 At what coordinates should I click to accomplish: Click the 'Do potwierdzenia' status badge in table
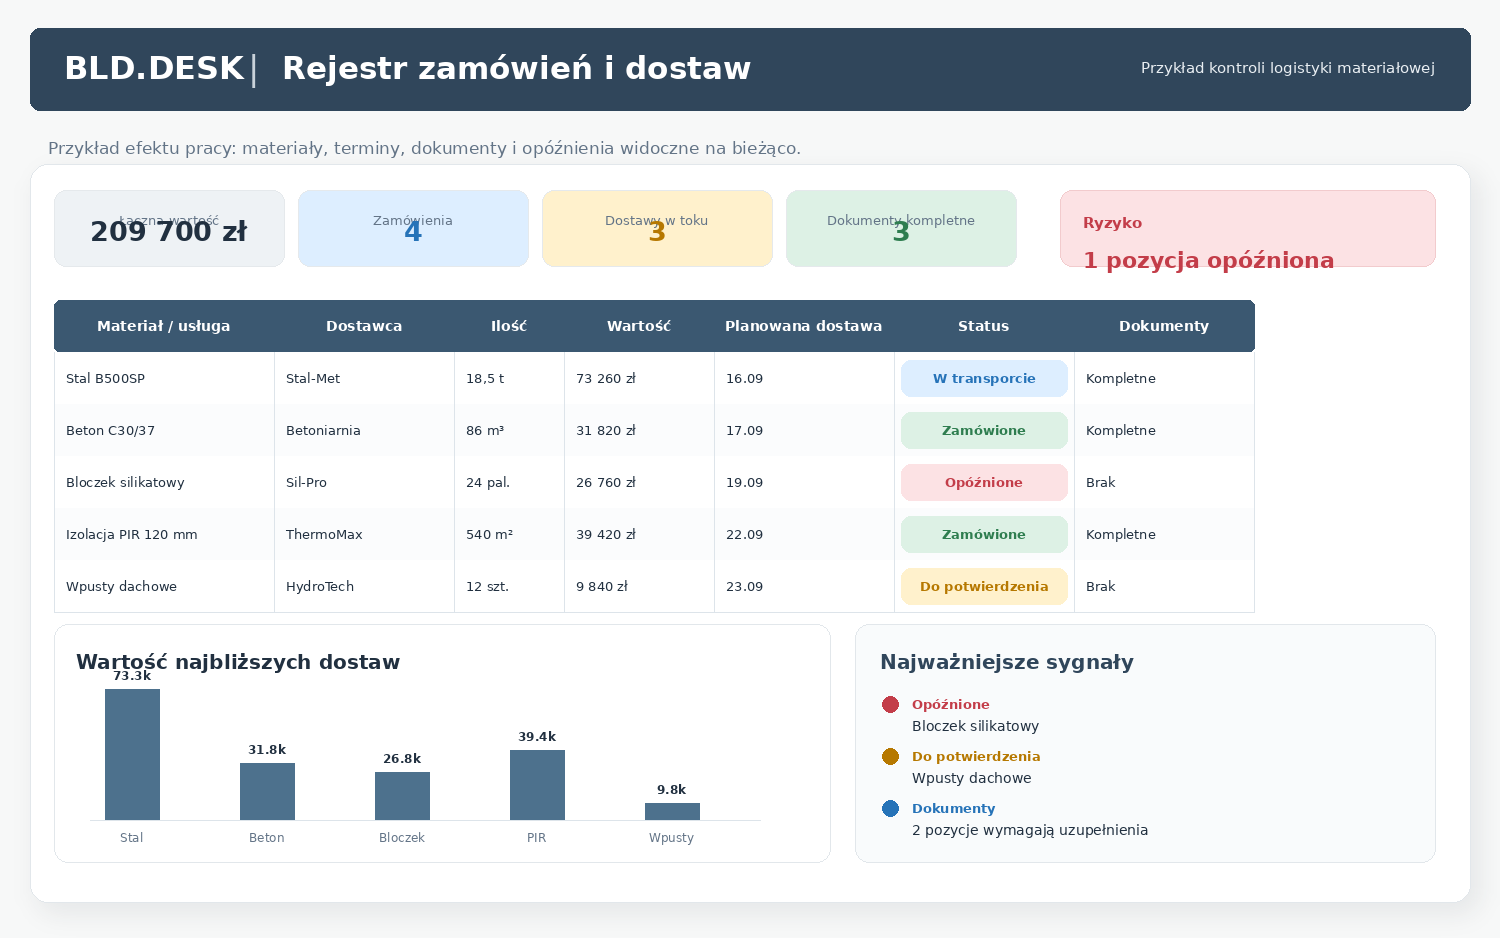tap(984, 587)
